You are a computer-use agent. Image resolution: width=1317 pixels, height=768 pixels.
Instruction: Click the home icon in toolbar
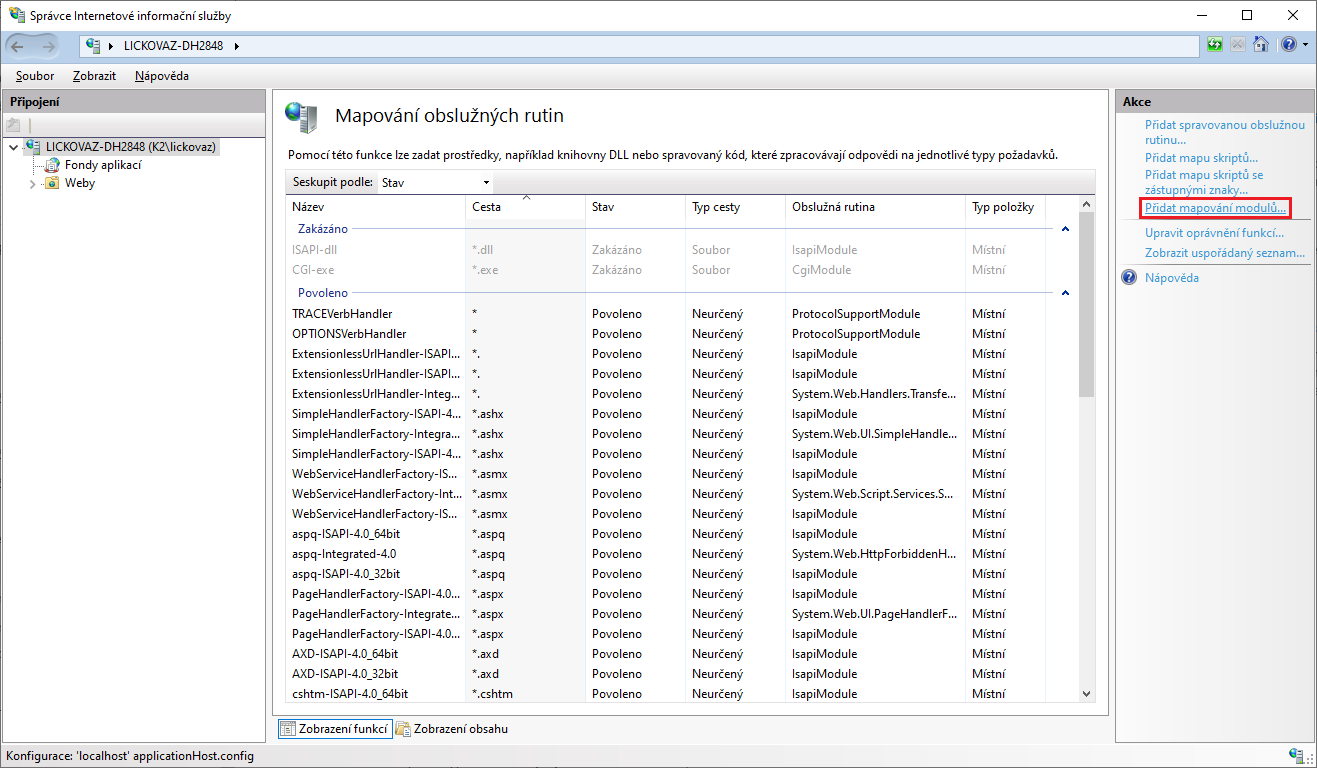pyautogui.click(x=1261, y=45)
